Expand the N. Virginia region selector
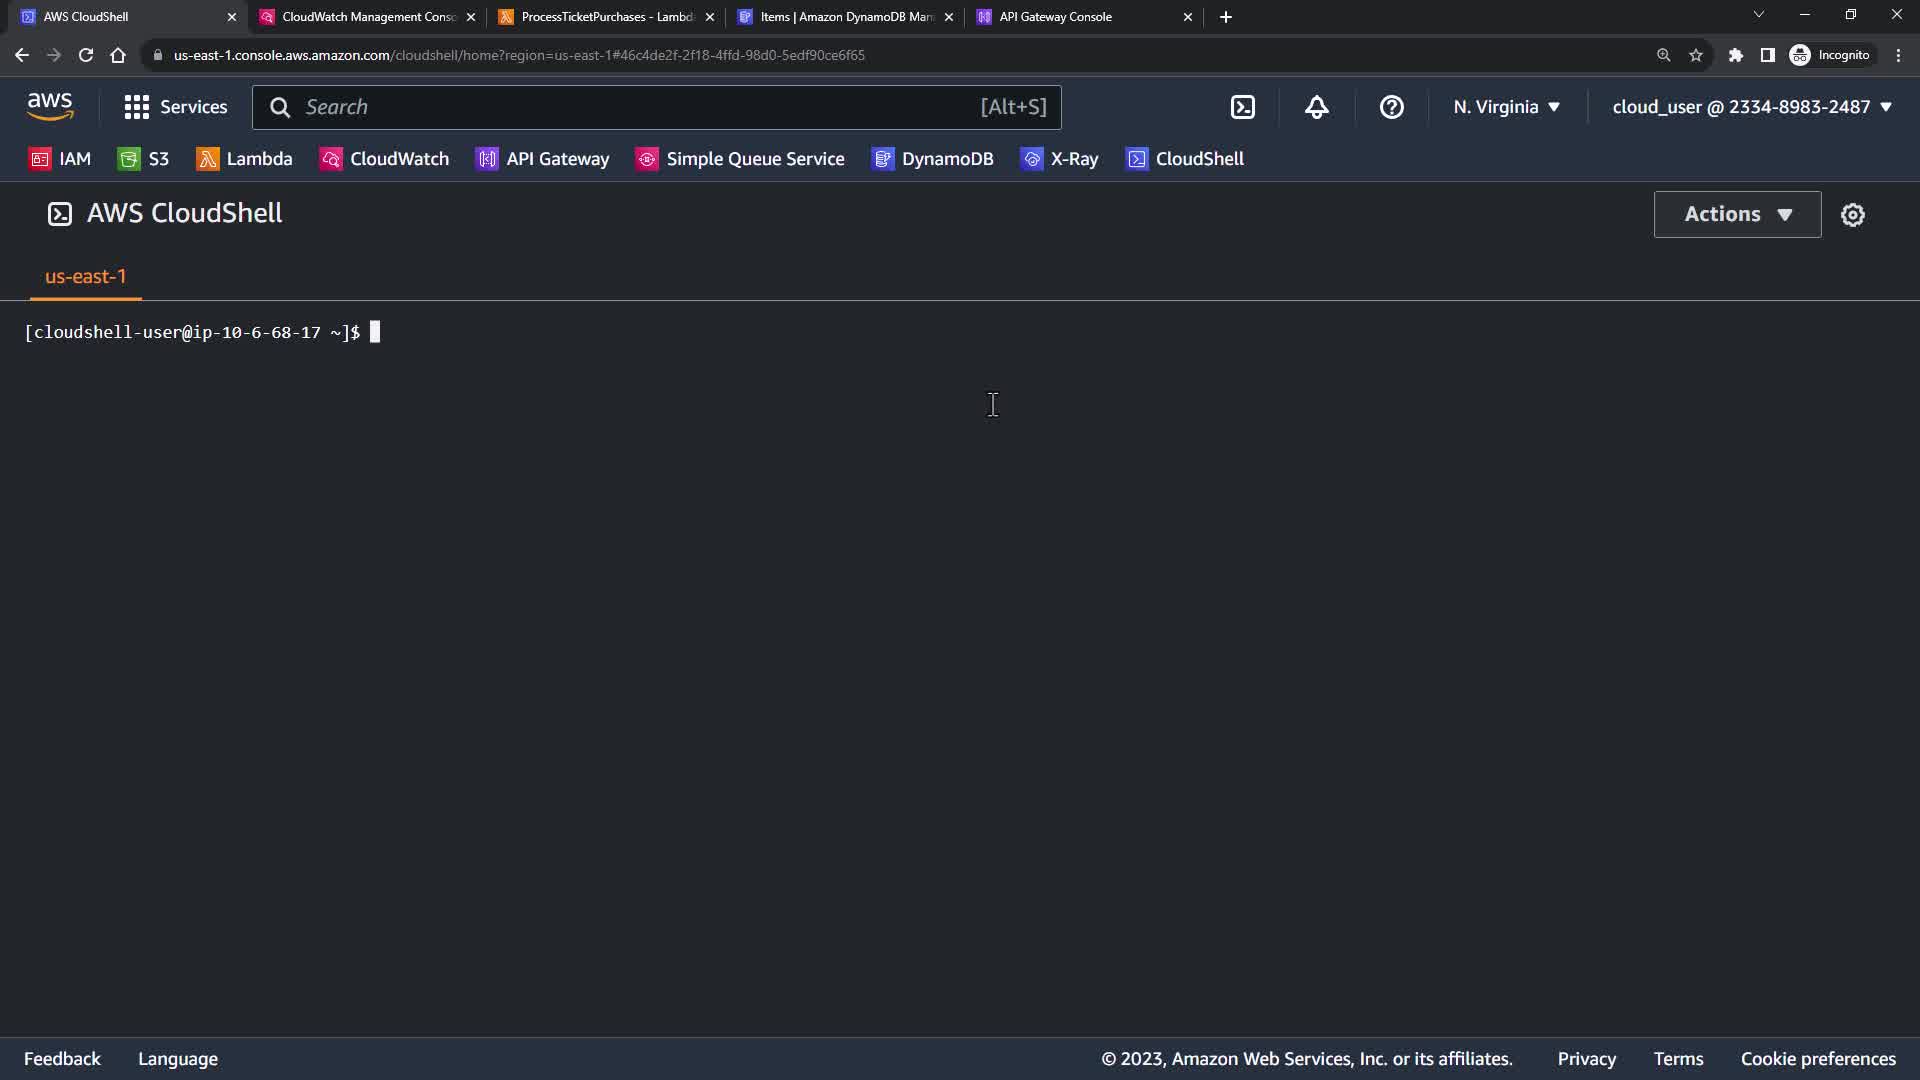Viewport: 1920px width, 1080px height. click(x=1506, y=107)
